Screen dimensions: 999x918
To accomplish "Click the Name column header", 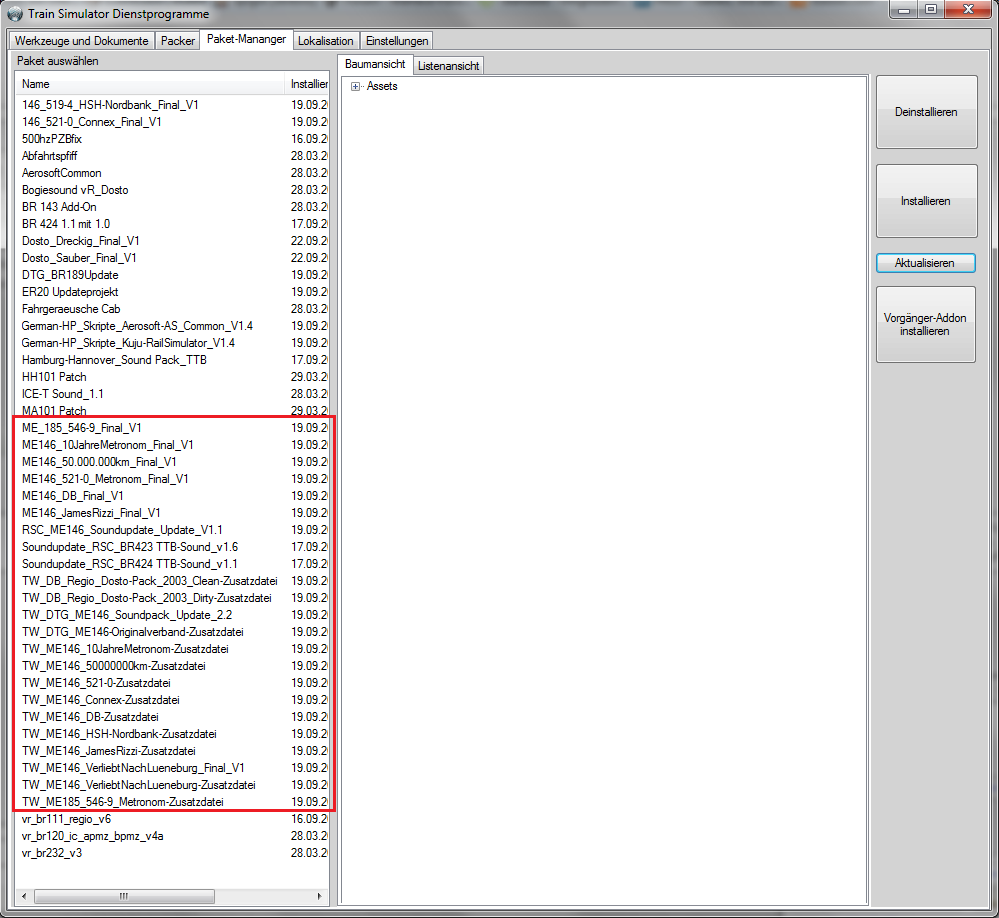I will click(150, 84).
